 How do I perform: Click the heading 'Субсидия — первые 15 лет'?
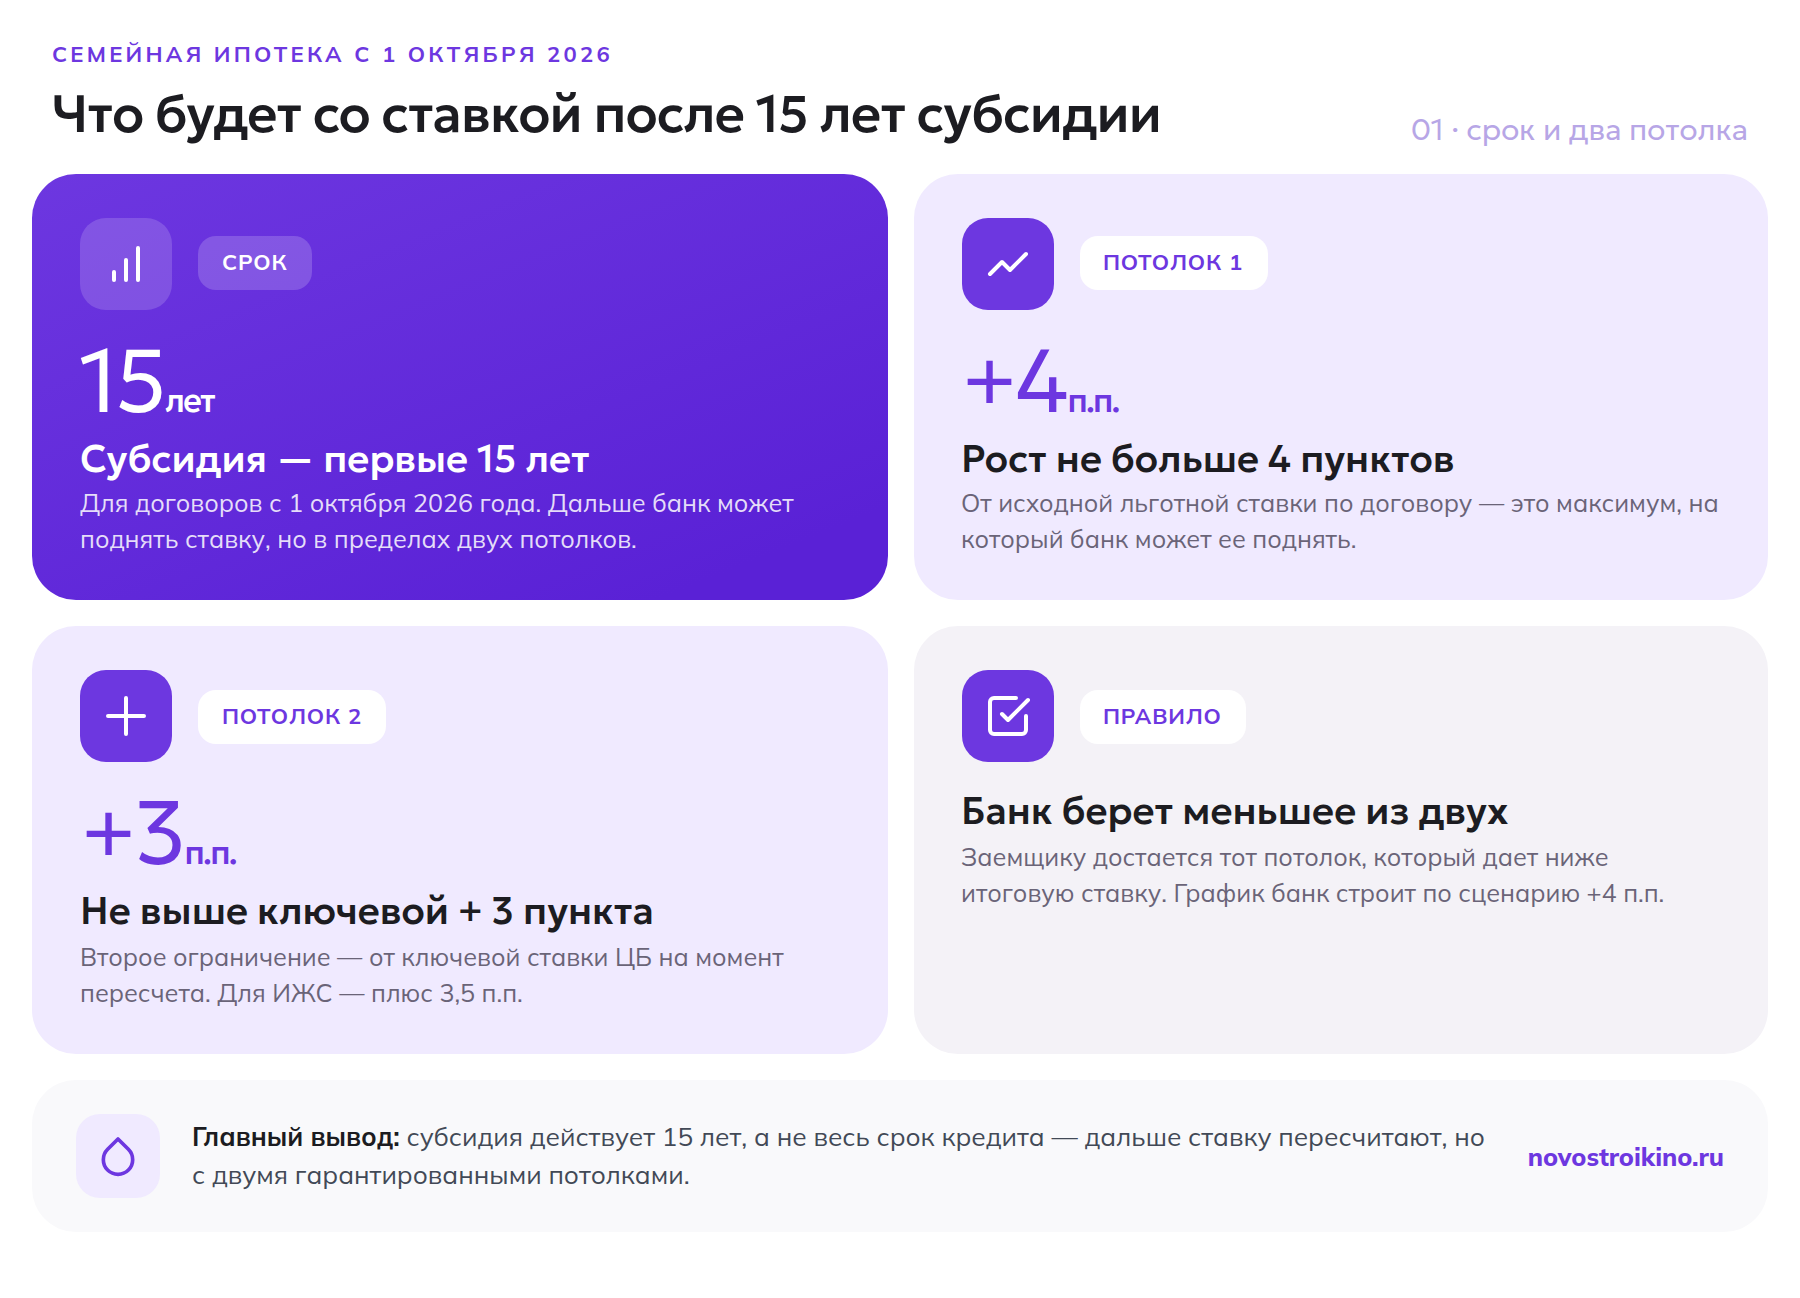(x=335, y=460)
